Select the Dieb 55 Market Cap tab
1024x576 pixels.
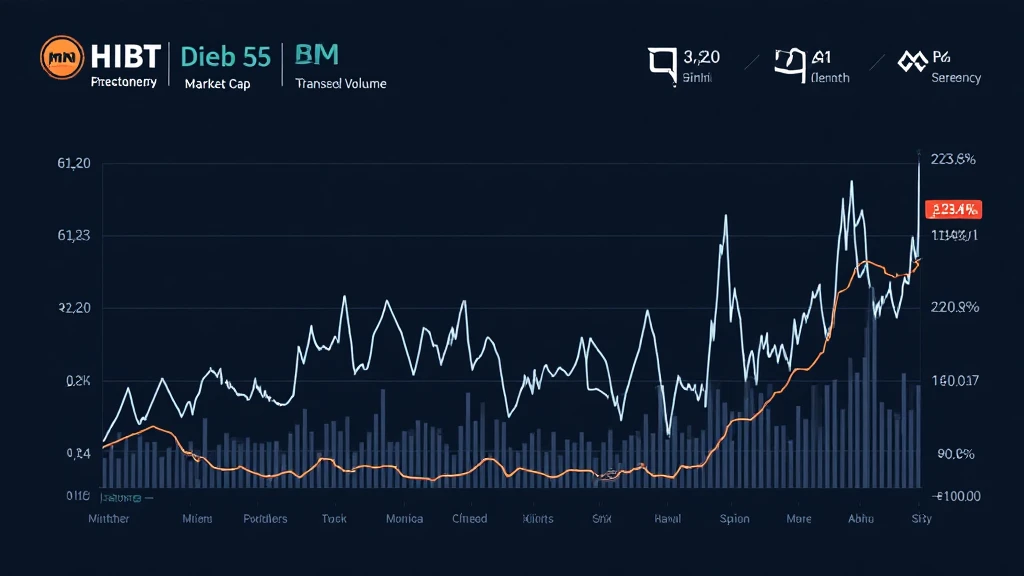(225, 66)
